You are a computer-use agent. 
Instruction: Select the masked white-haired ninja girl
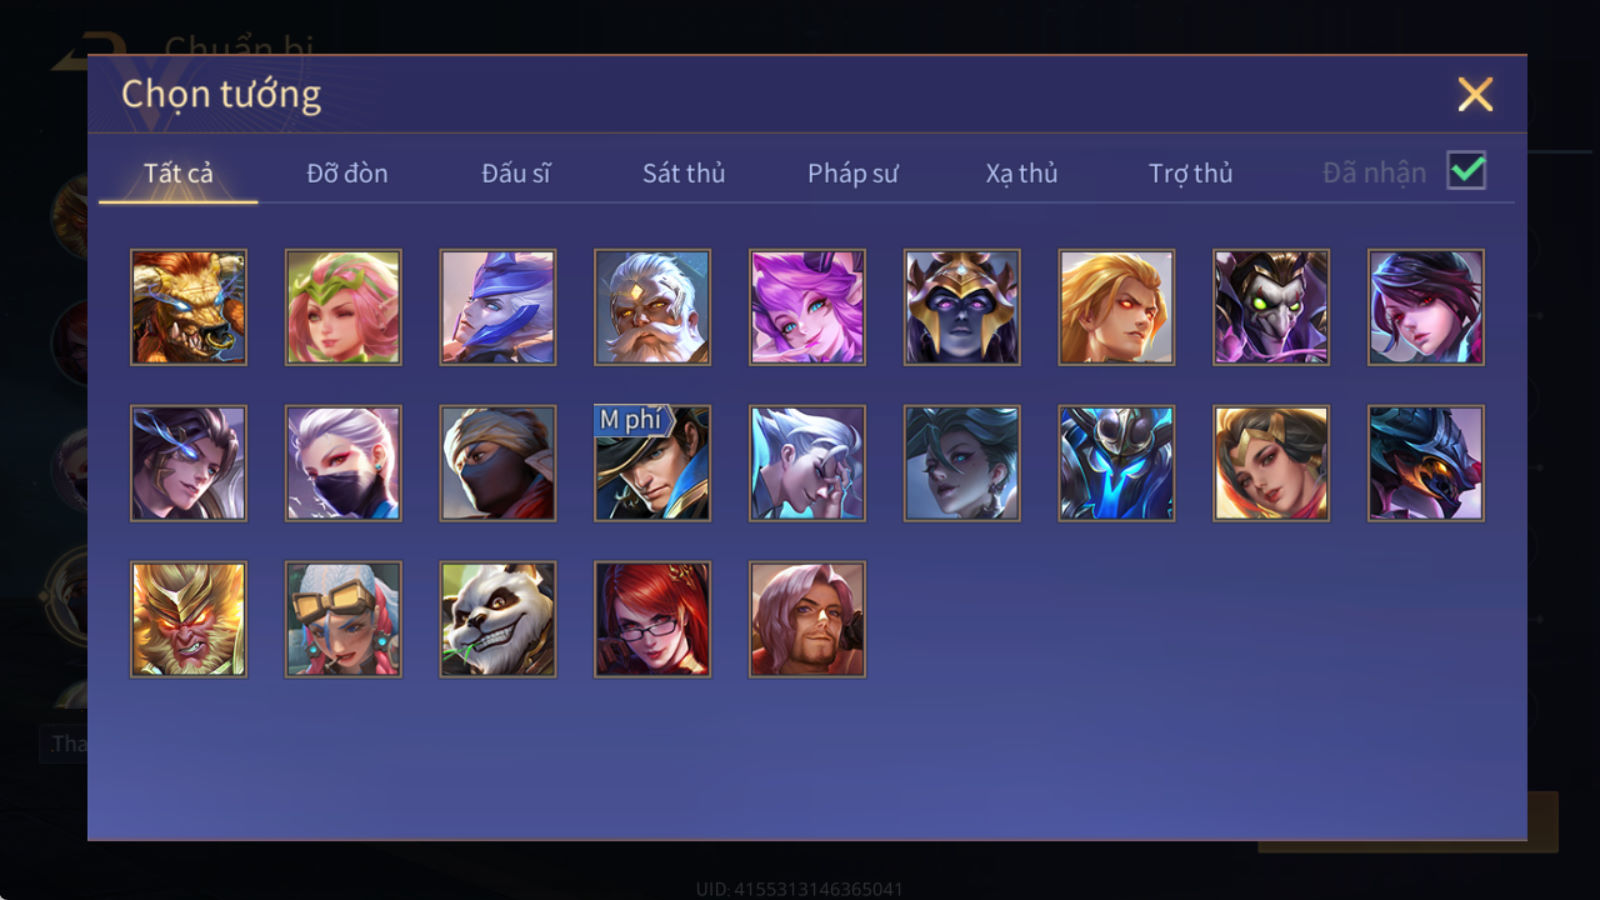[x=343, y=463]
